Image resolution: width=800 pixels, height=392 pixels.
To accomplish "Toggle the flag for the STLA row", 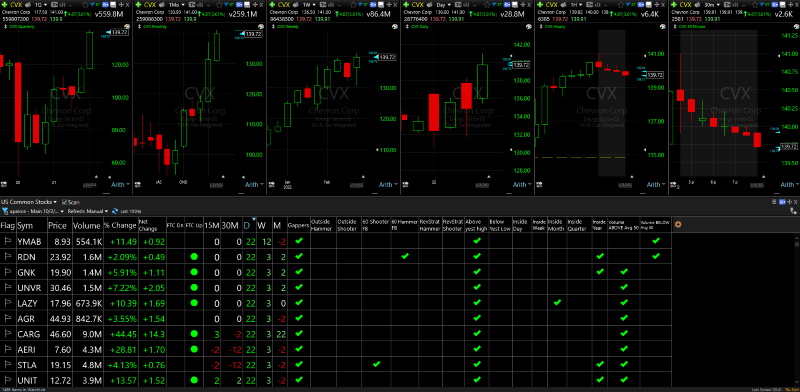I will (8, 365).
